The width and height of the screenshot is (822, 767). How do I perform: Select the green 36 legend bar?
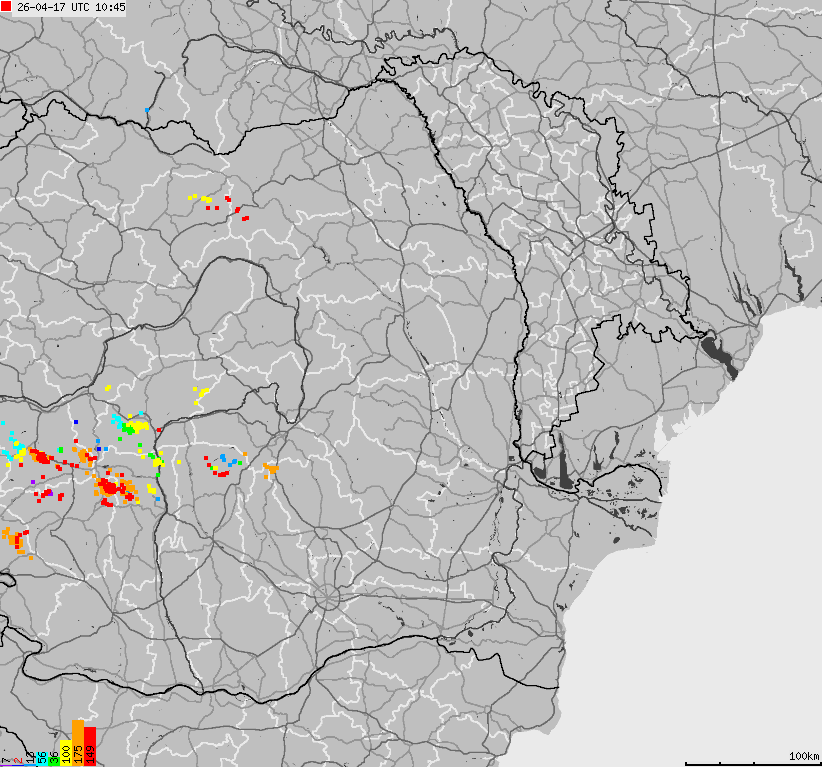tap(55, 761)
